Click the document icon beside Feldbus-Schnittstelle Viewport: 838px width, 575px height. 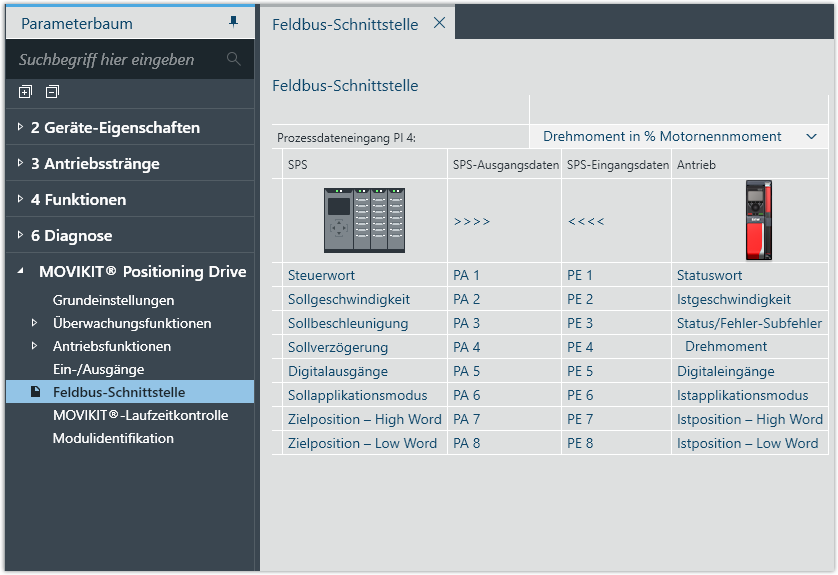pos(35,392)
